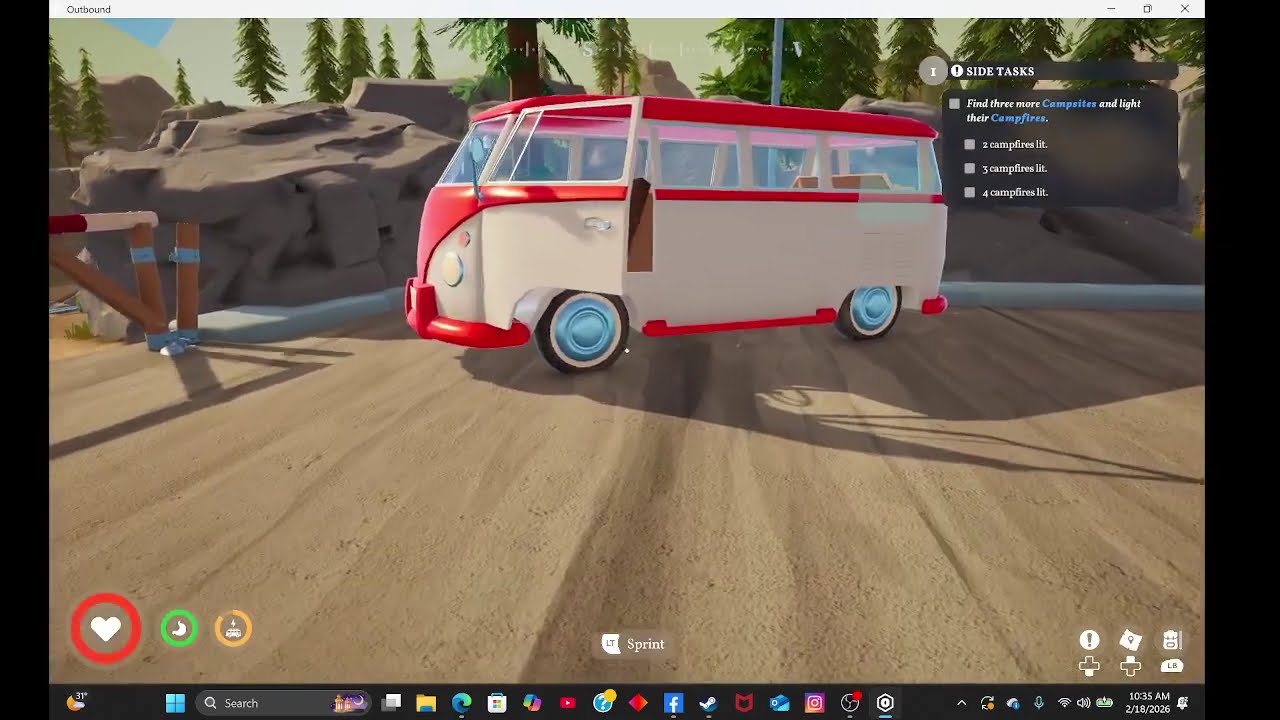Viewport: 1280px width, 720px height.
Task: Open the volume control in system tray
Action: tap(1083, 703)
